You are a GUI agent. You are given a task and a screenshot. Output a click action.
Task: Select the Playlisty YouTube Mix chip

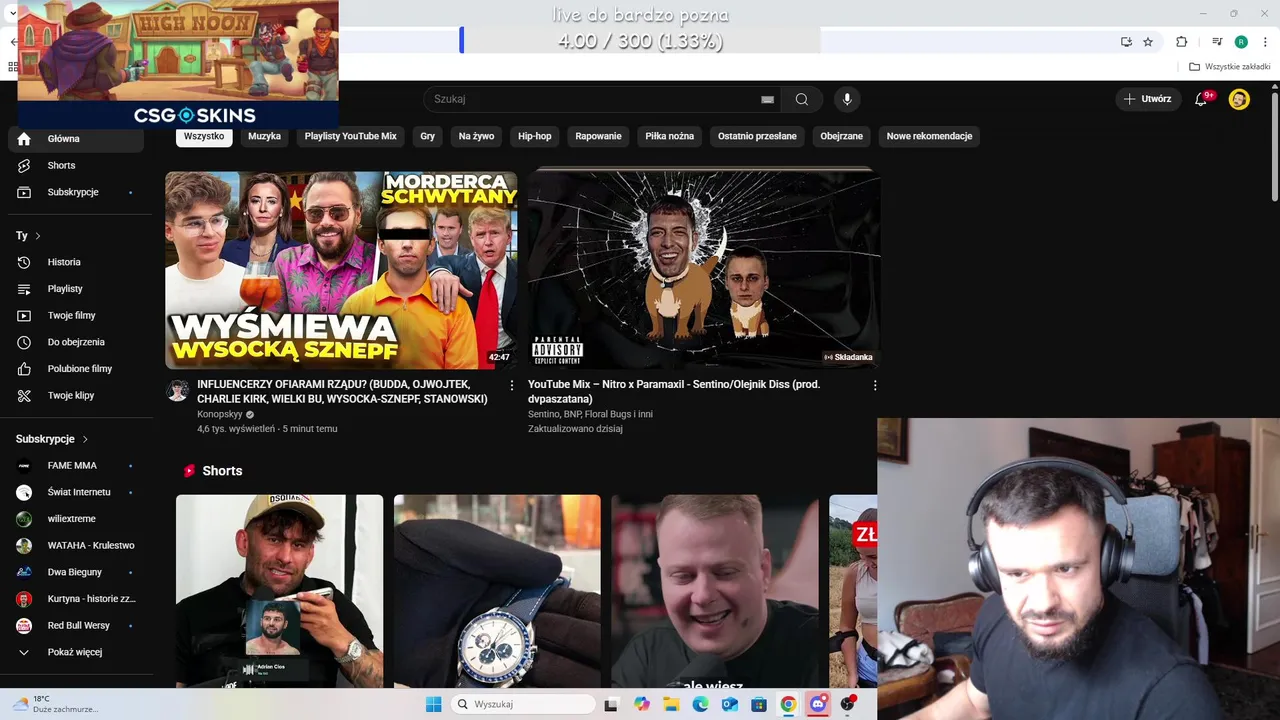pyautogui.click(x=351, y=136)
